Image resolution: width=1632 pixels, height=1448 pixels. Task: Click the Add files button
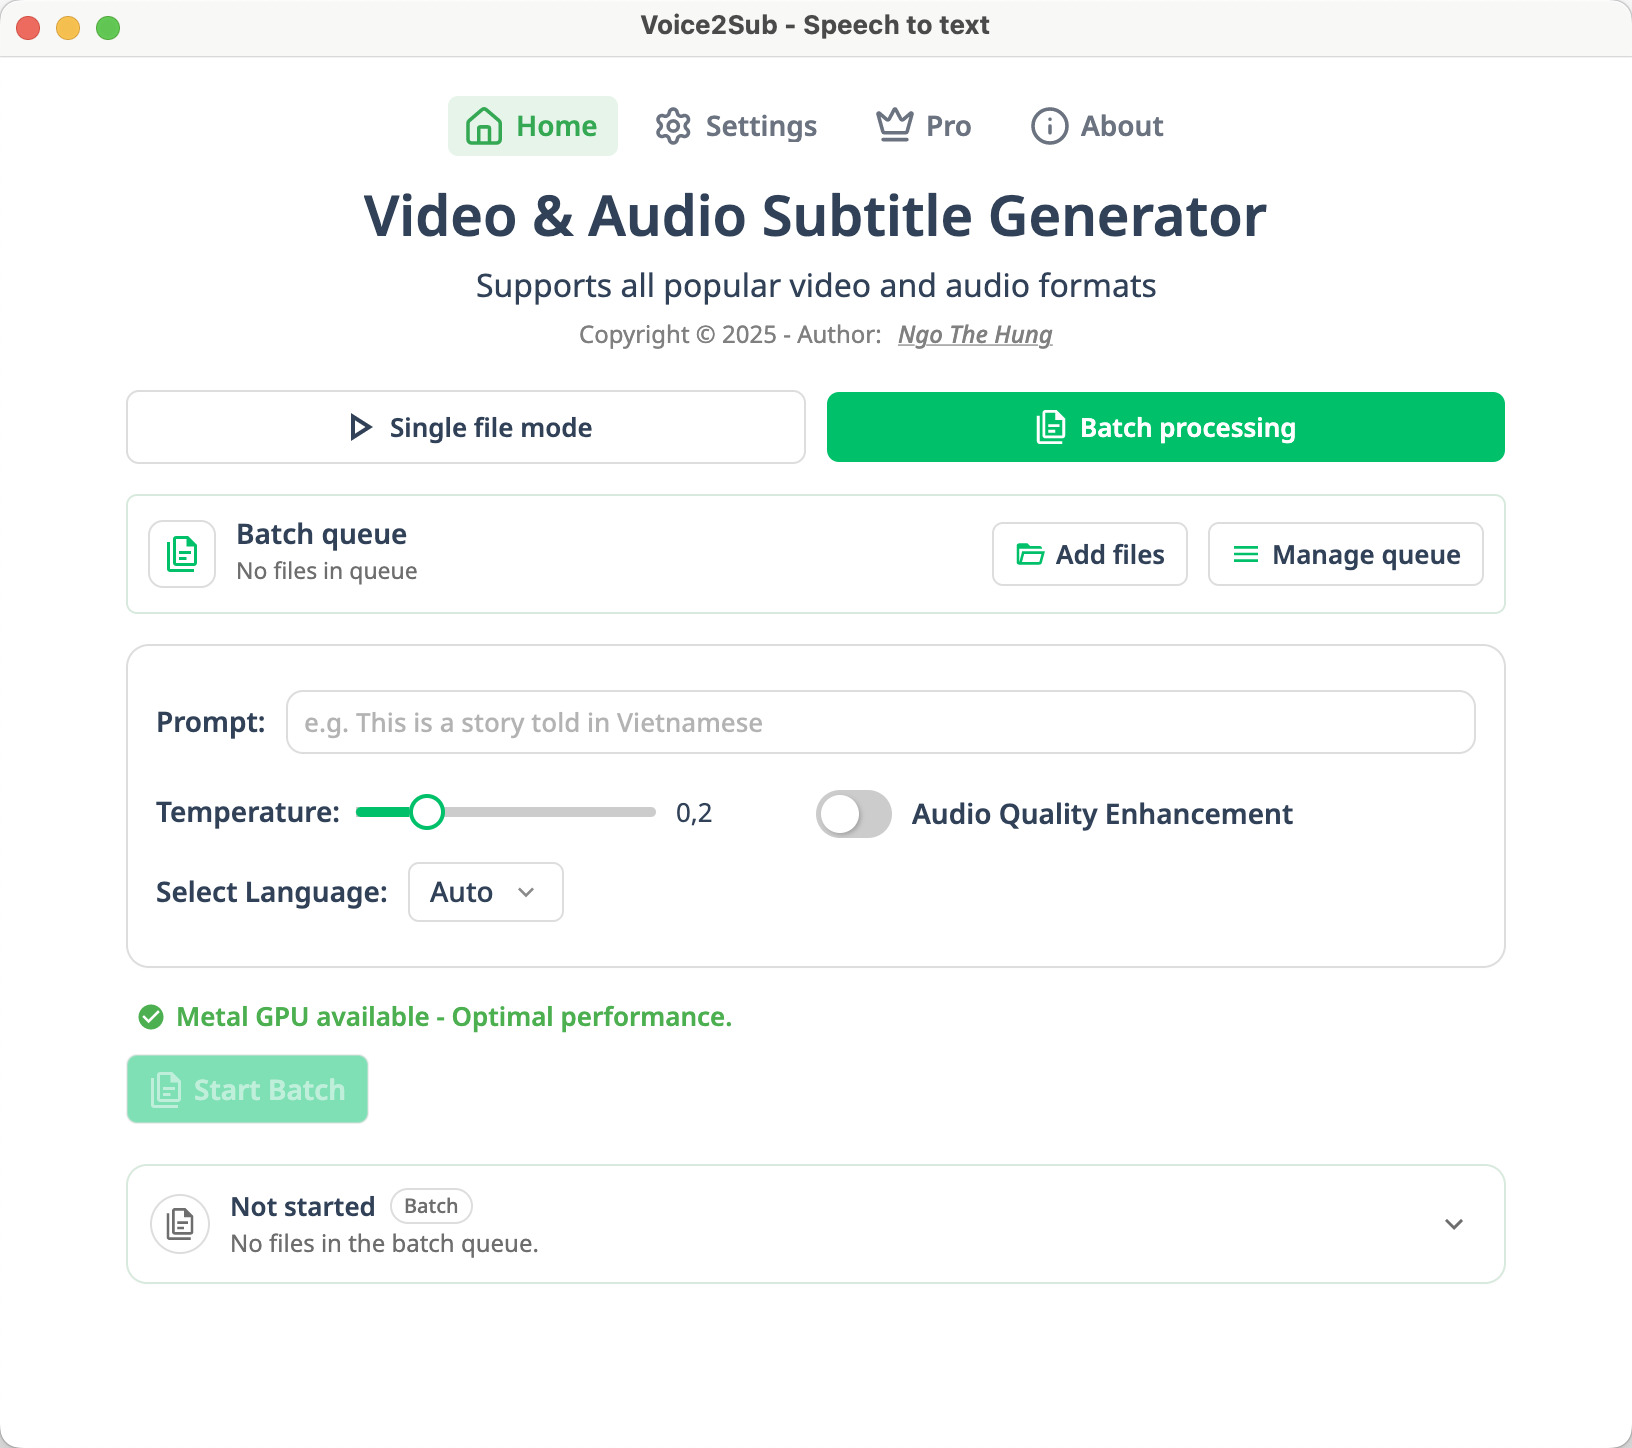1090,554
